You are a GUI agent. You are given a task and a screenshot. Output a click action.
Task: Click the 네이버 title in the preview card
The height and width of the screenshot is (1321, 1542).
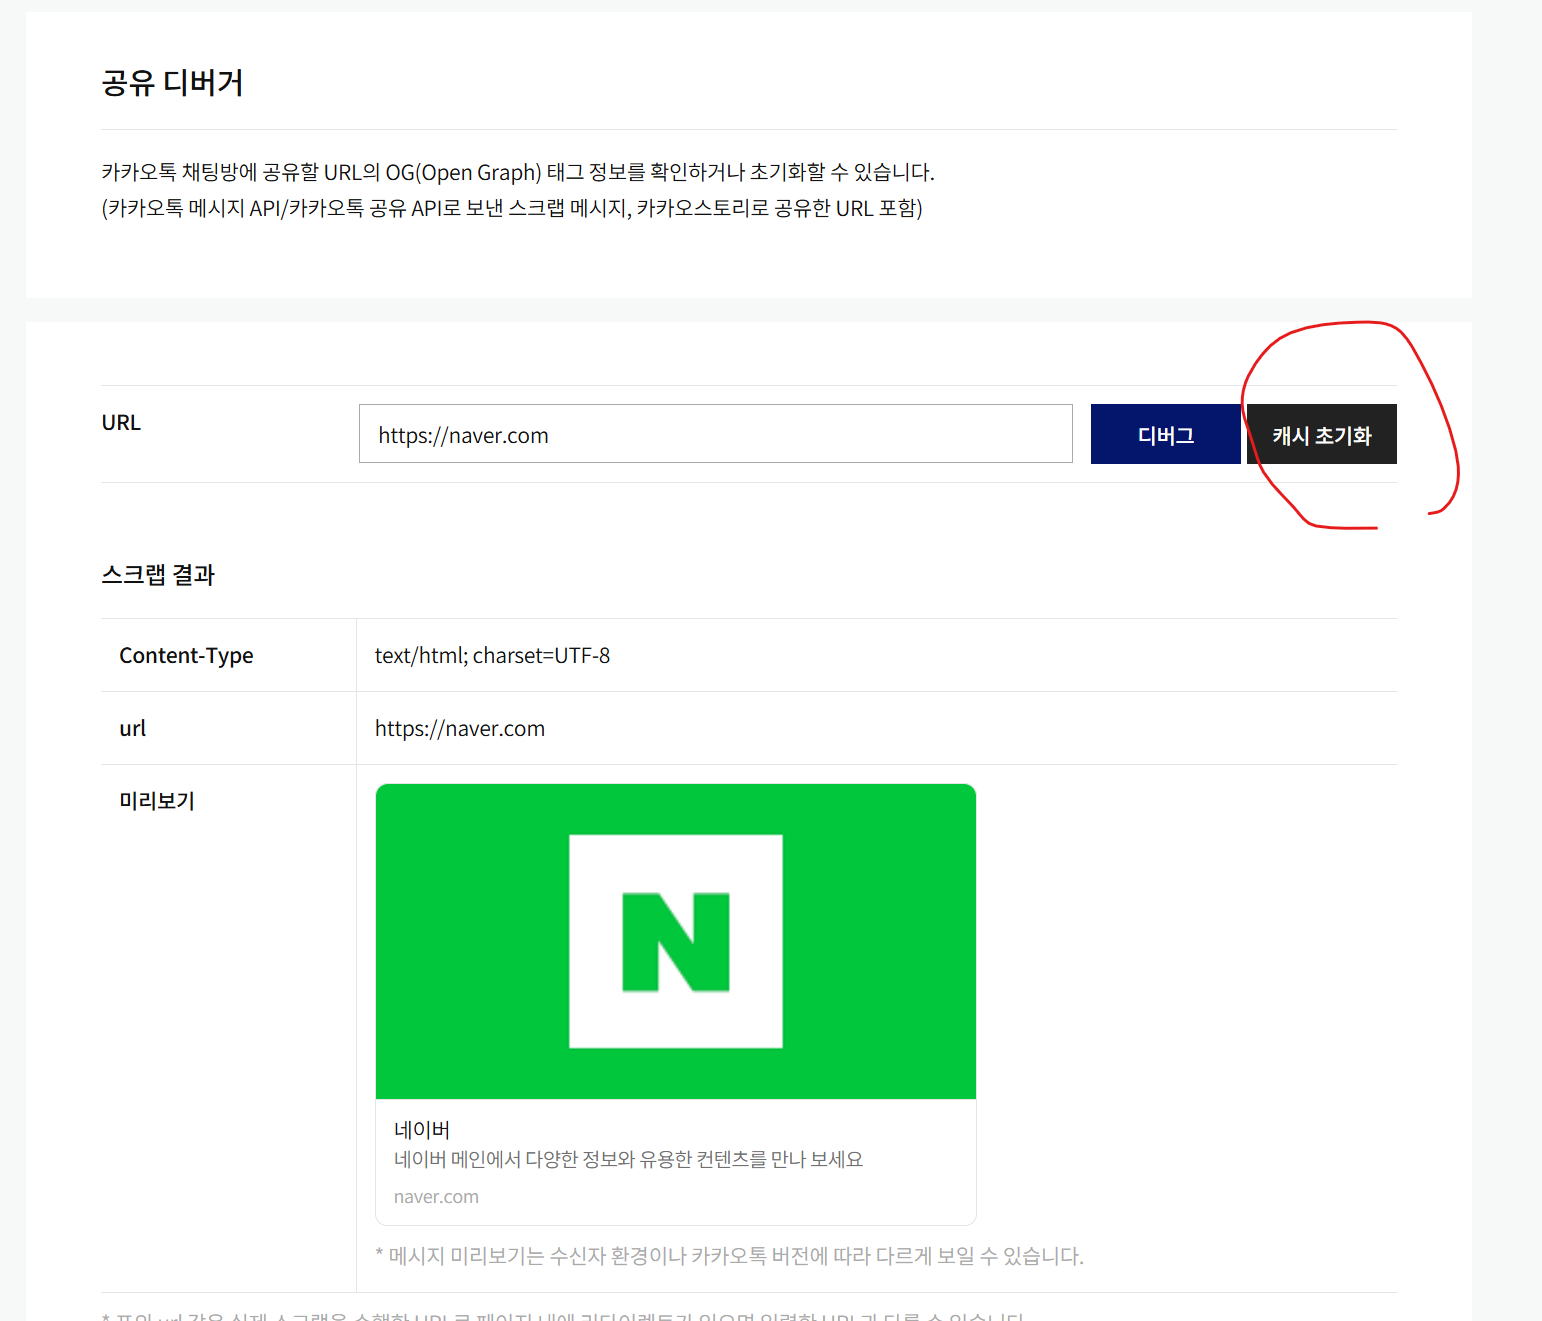[x=422, y=1130]
